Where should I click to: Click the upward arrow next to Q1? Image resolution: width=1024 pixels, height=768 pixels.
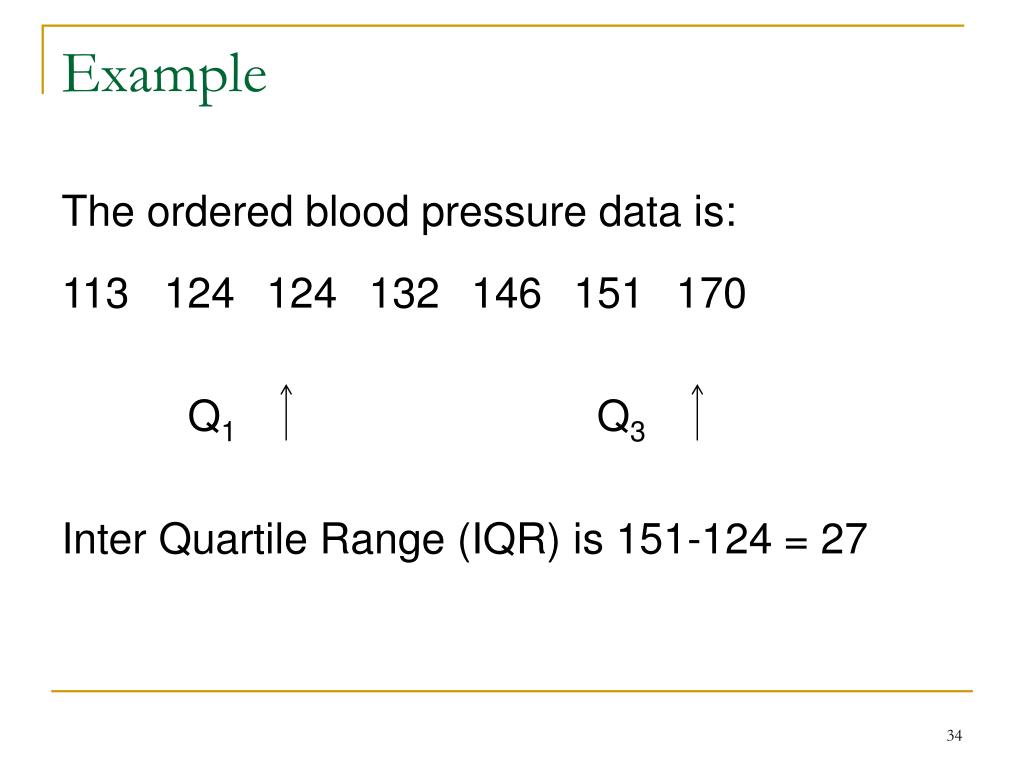click(286, 412)
